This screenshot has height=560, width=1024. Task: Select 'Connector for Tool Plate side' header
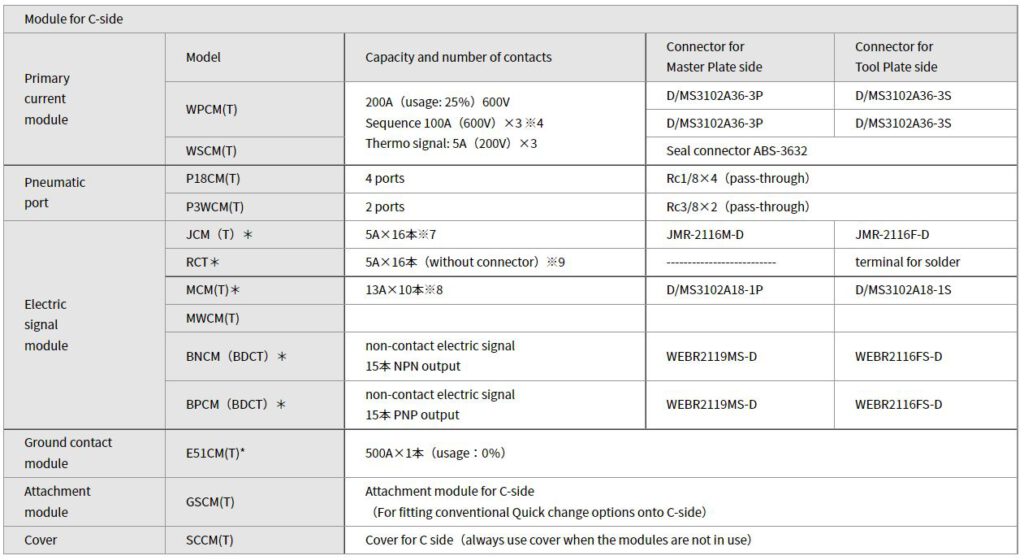(x=925, y=57)
